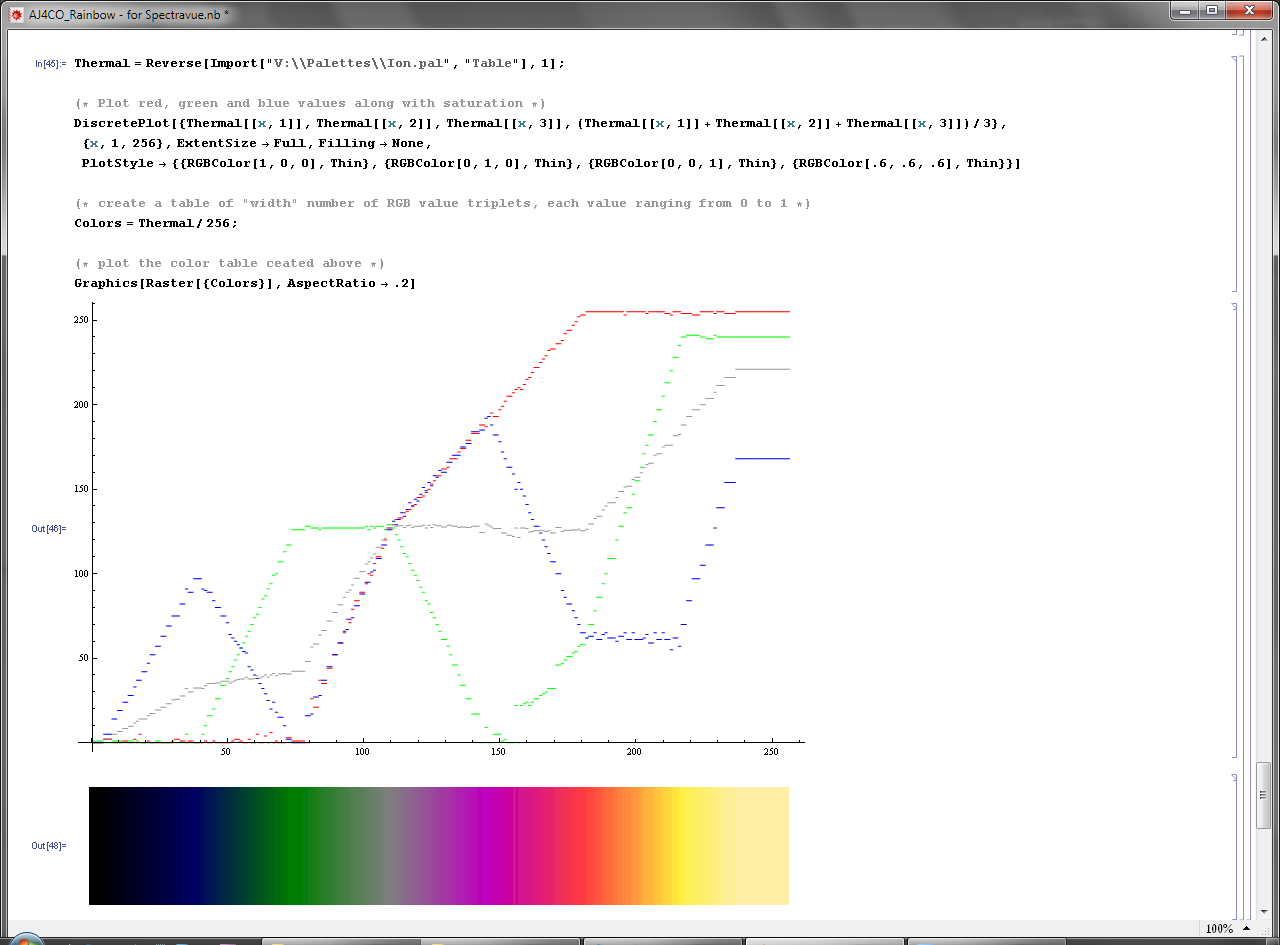Click the scroll up arrow of vertical scrollbar

pos(1264,37)
